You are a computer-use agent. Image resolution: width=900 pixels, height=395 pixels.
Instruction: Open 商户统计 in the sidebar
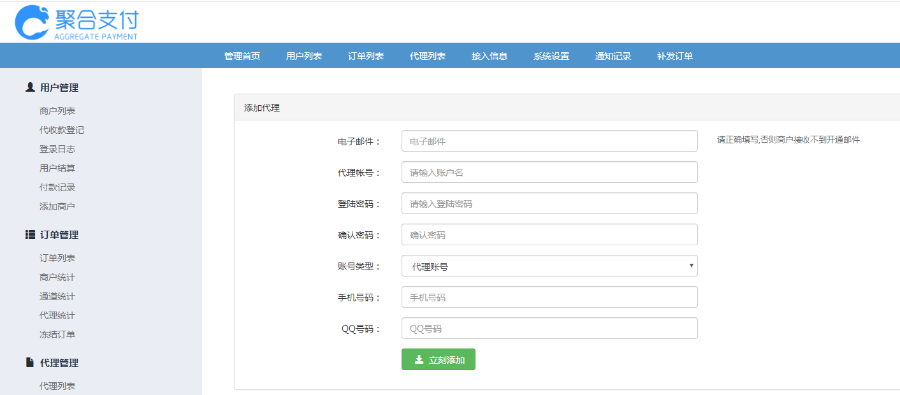57,277
